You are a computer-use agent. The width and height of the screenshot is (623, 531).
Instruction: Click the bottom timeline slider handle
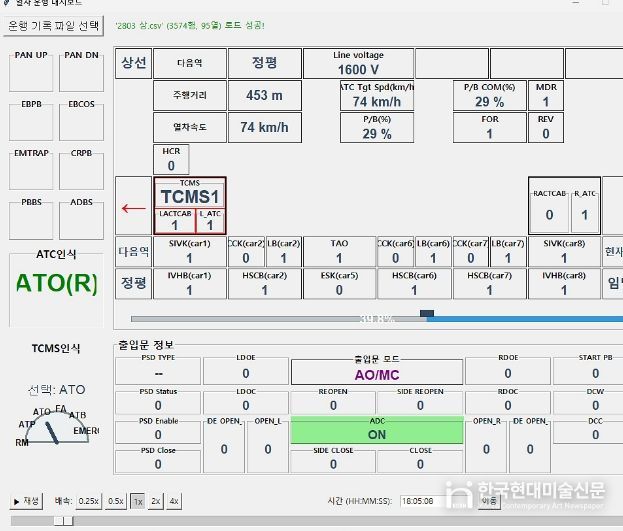(x=63, y=520)
